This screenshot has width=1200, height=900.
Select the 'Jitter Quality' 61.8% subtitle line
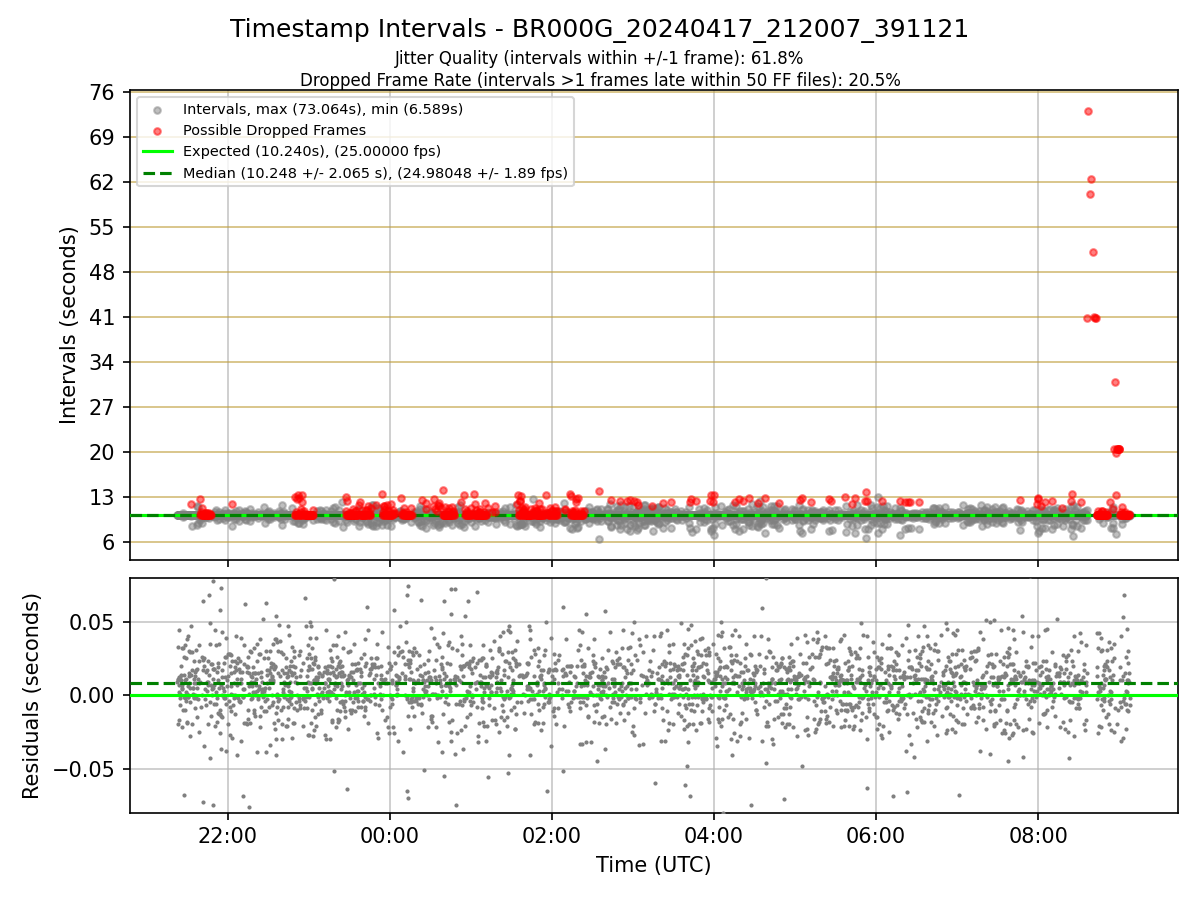tap(599, 58)
